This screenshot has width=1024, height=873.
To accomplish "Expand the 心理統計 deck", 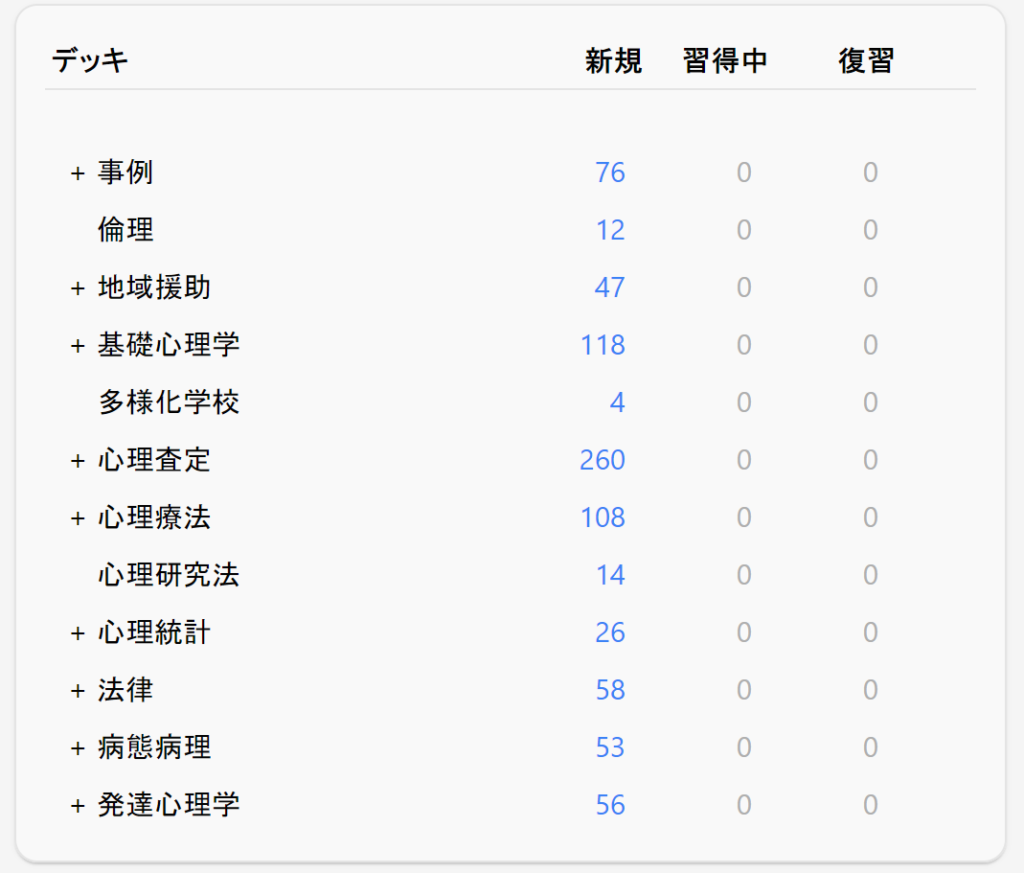I will coord(77,634).
